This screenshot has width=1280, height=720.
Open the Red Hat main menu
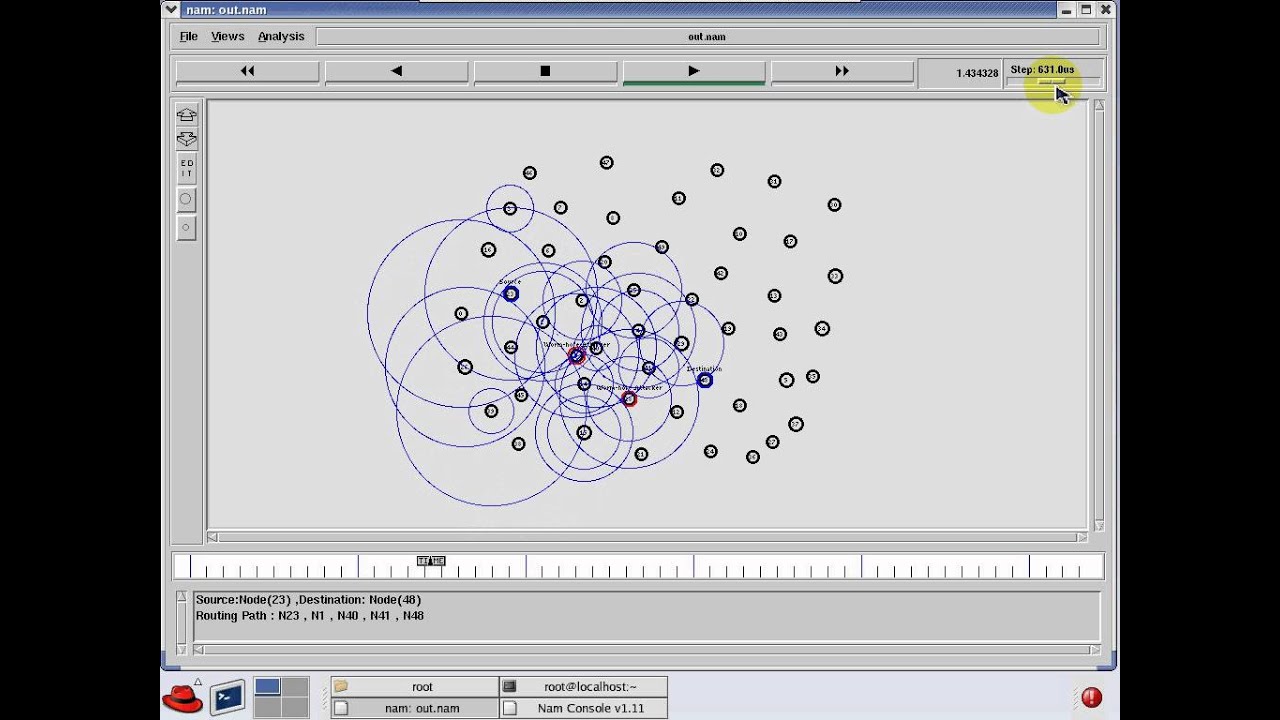(183, 696)
